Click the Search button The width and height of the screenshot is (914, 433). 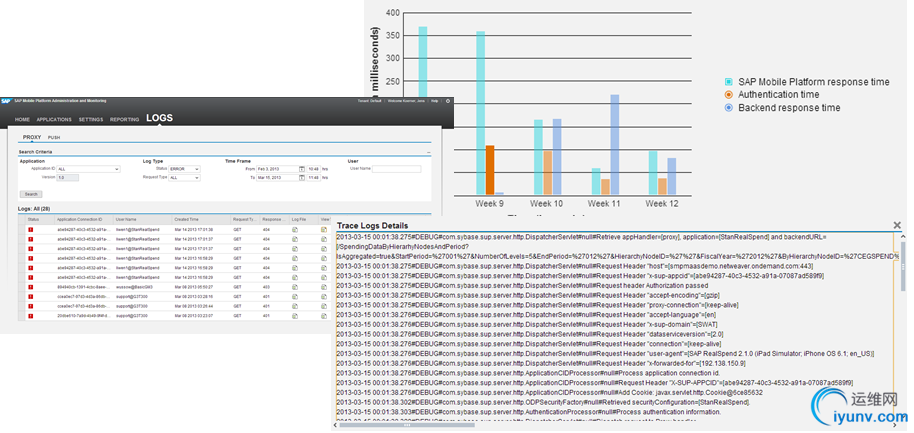pyautogui.click(x=31, y=194)
